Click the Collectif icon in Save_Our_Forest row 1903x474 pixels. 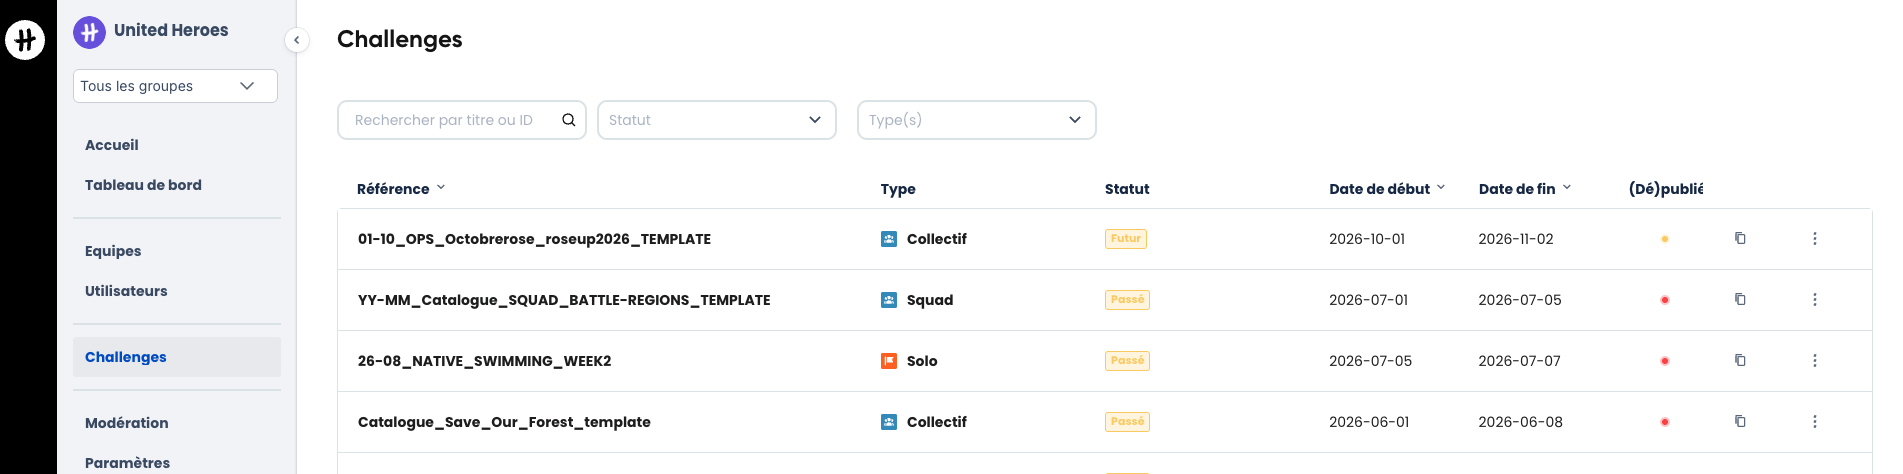tap(889, 422)
